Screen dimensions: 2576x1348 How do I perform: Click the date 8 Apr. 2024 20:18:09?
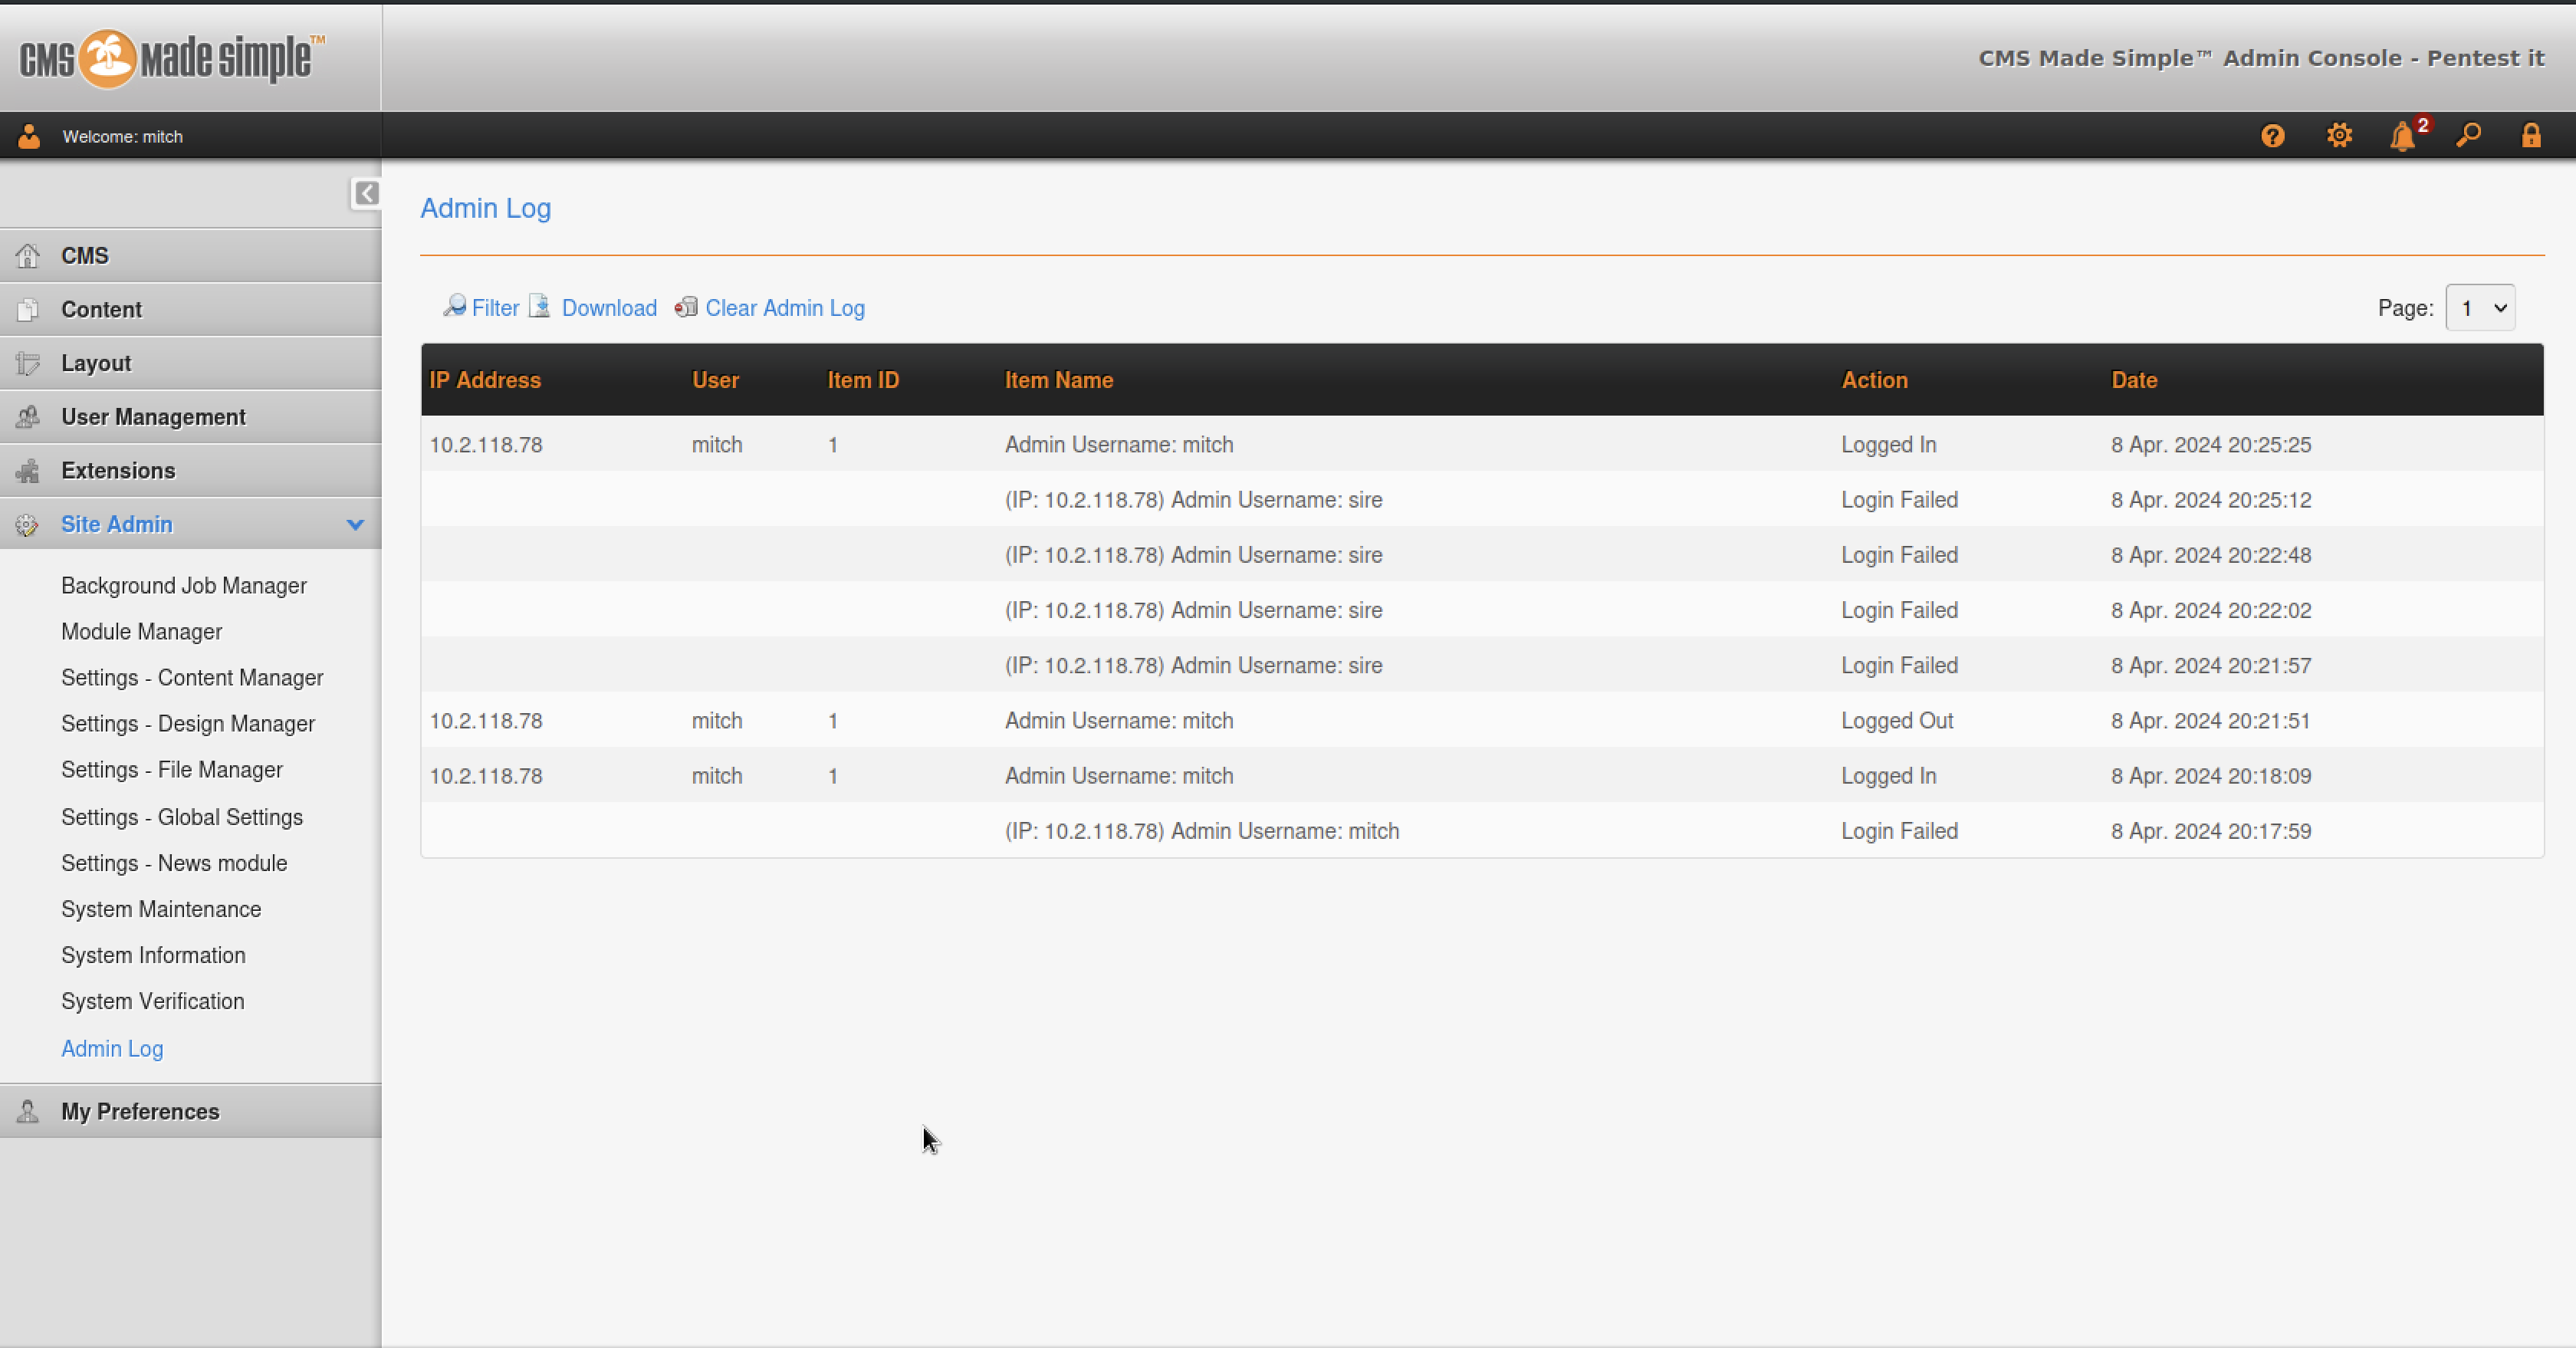[2211, 776]
